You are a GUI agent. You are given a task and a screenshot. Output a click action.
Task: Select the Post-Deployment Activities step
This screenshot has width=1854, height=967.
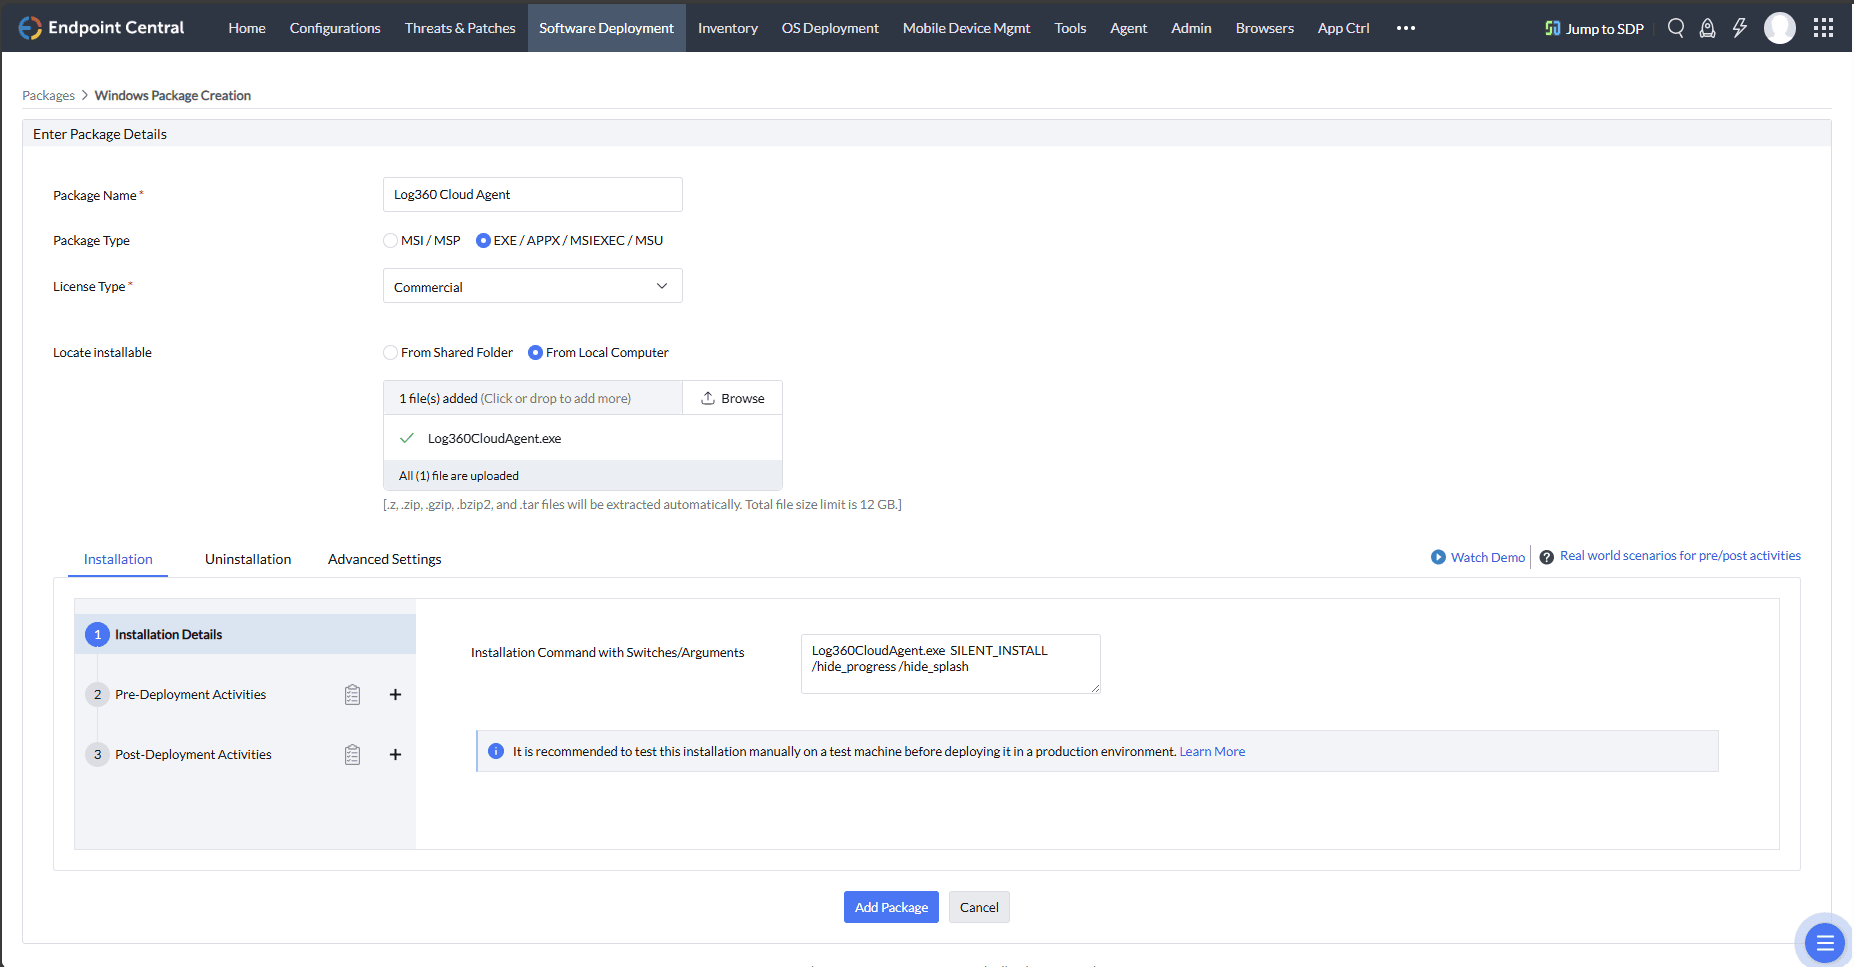click(193, 755)
